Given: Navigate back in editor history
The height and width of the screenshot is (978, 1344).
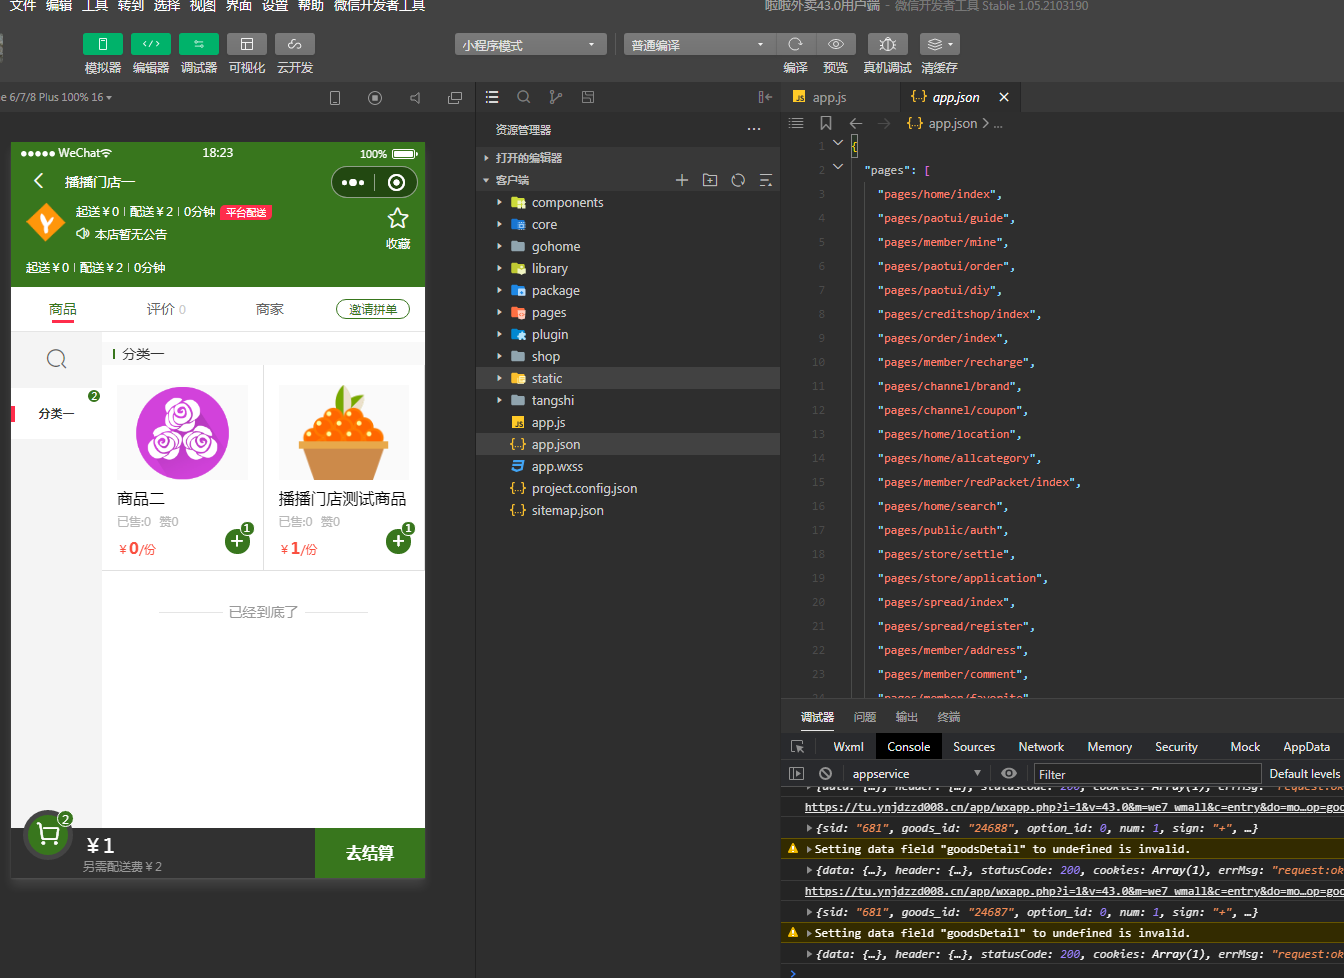Looking at the screenshot, I should tap(856, 123).
